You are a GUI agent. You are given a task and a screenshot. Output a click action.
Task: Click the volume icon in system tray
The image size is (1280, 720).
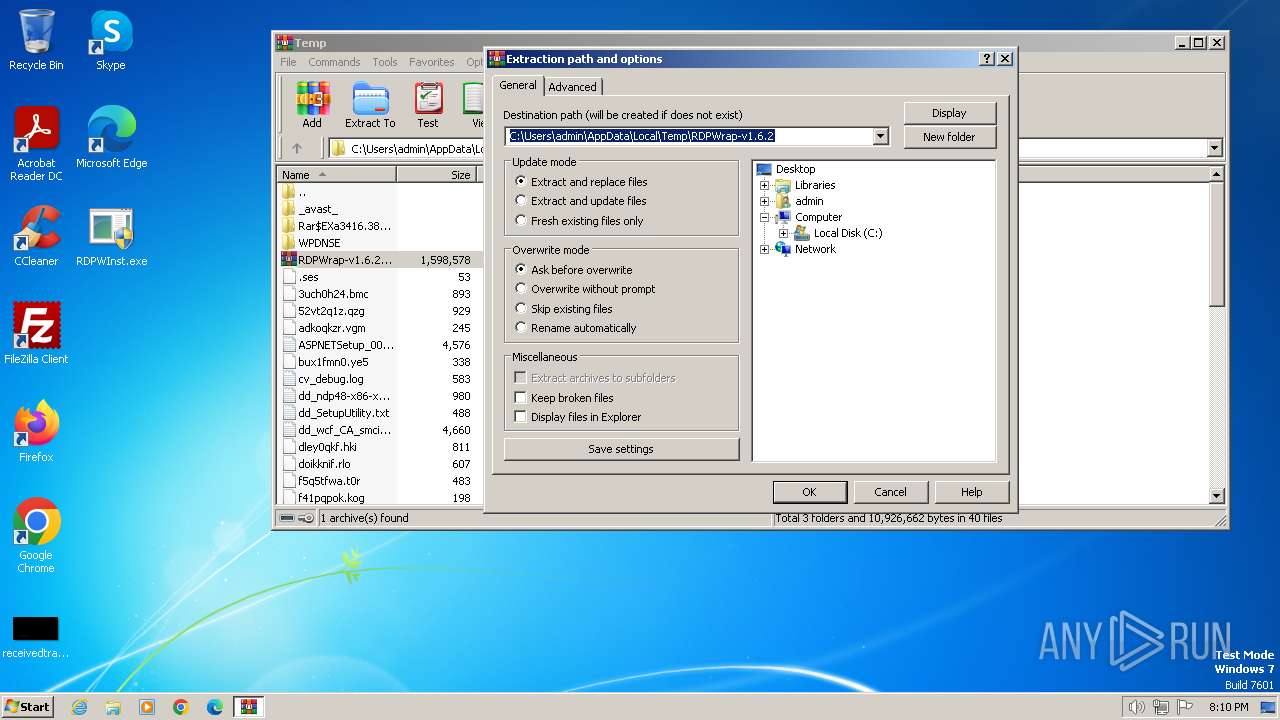pos(1136,707)
